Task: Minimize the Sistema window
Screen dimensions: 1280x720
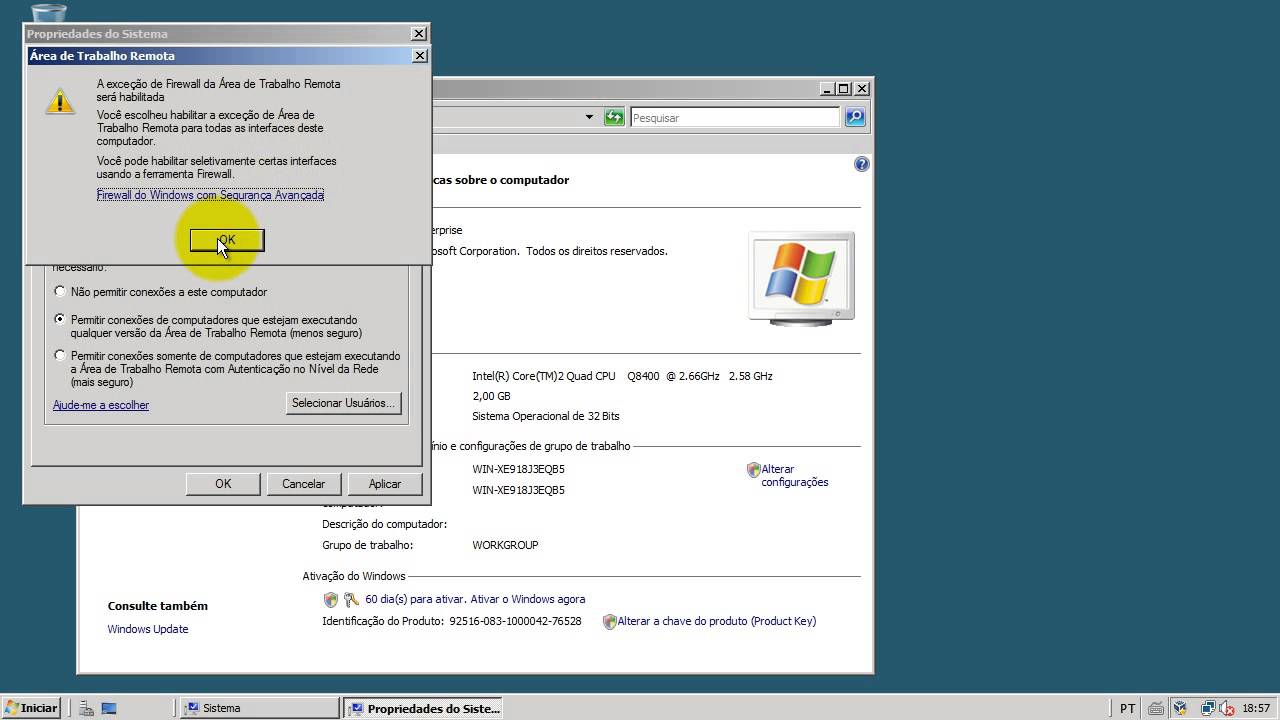Action: click(x=828, y=88)
